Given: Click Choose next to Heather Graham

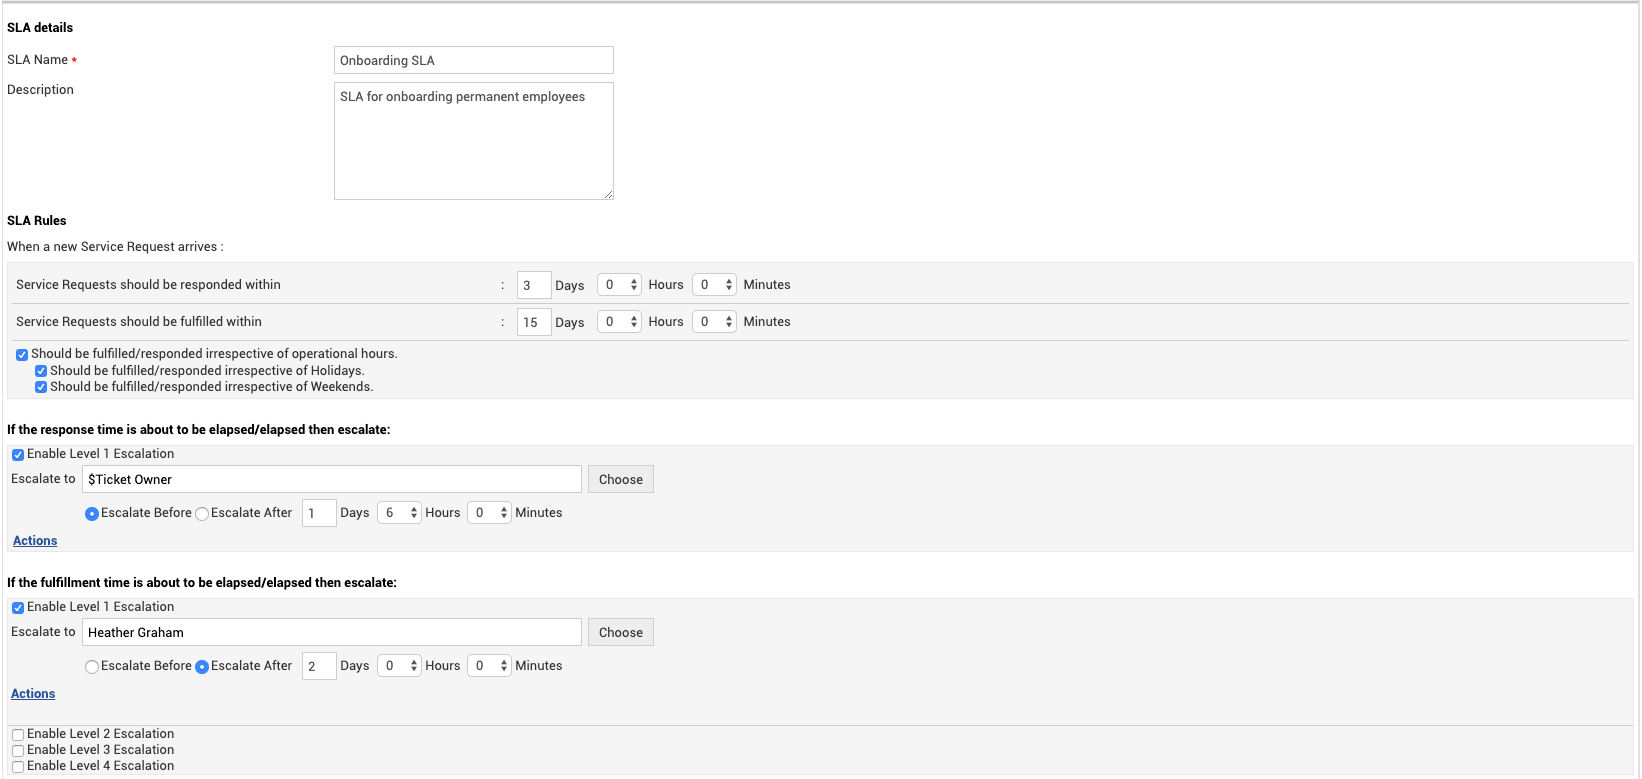Looking at the screenshot, I should [620, 631].
